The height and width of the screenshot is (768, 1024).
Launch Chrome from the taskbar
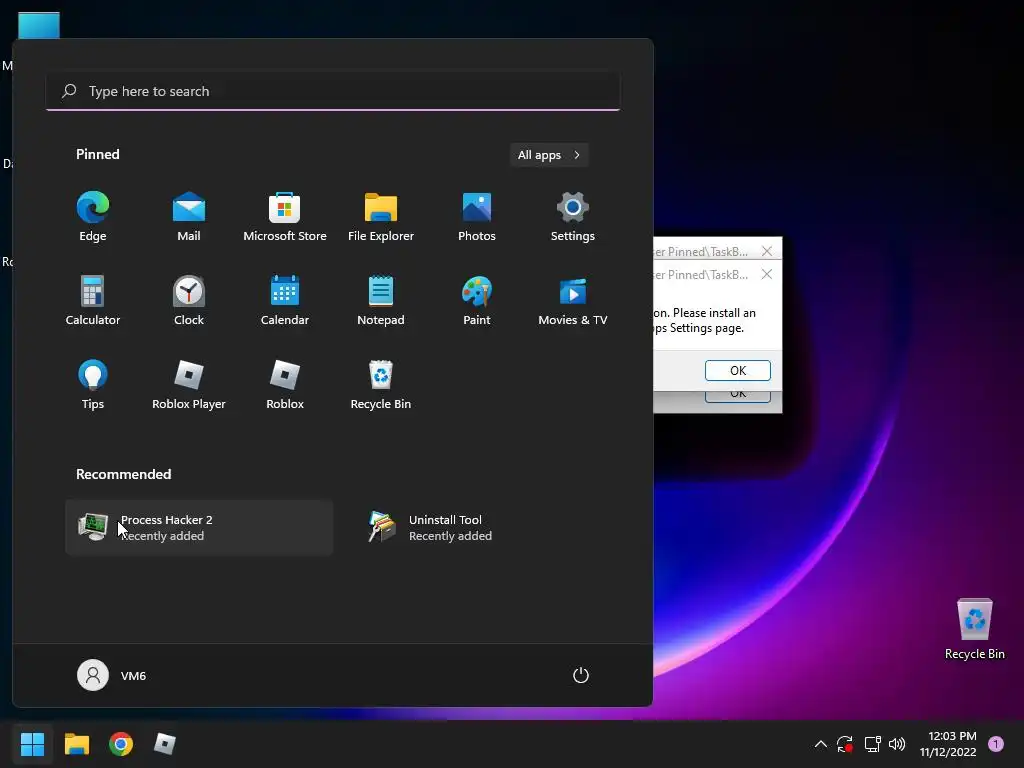(121, 744)
